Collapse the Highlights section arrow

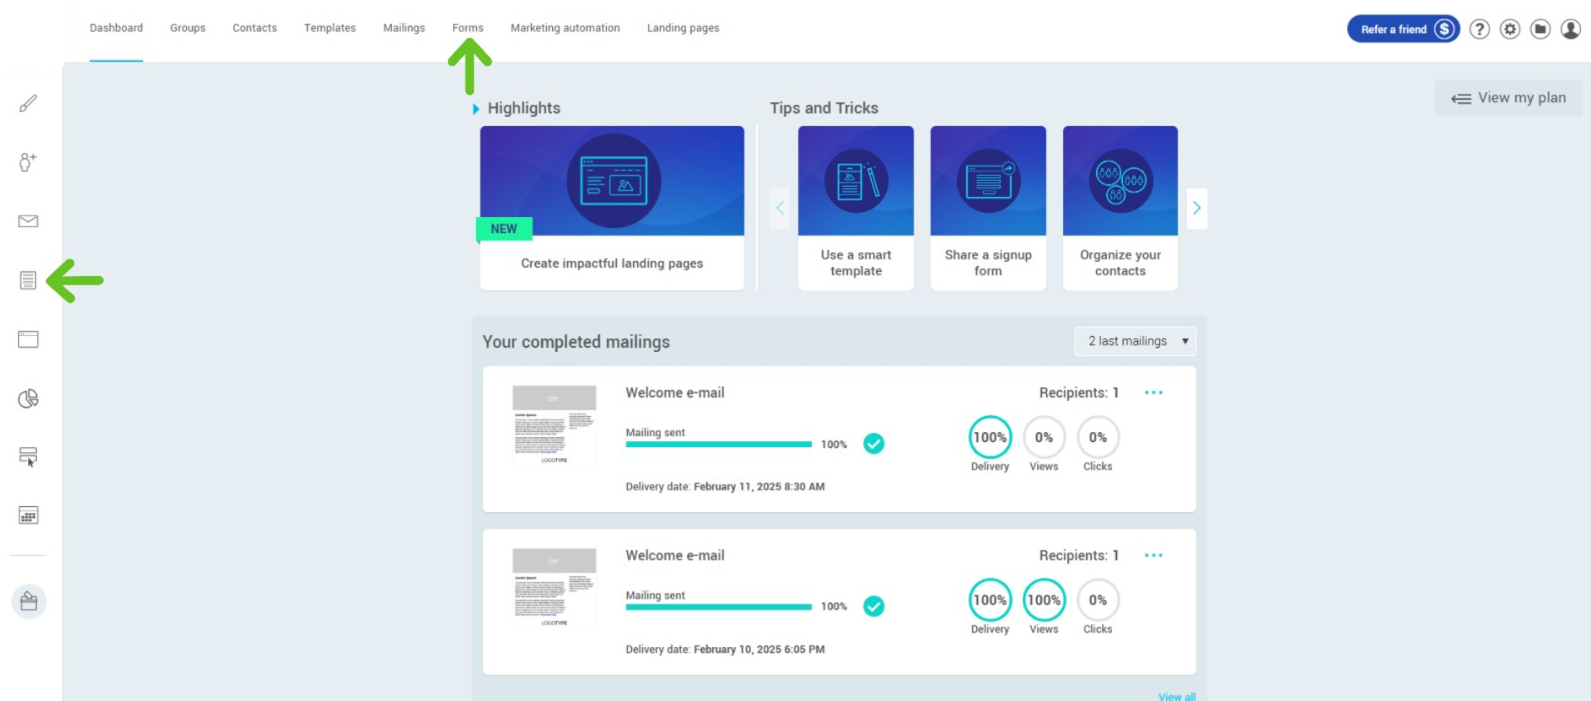click(476, 109)
